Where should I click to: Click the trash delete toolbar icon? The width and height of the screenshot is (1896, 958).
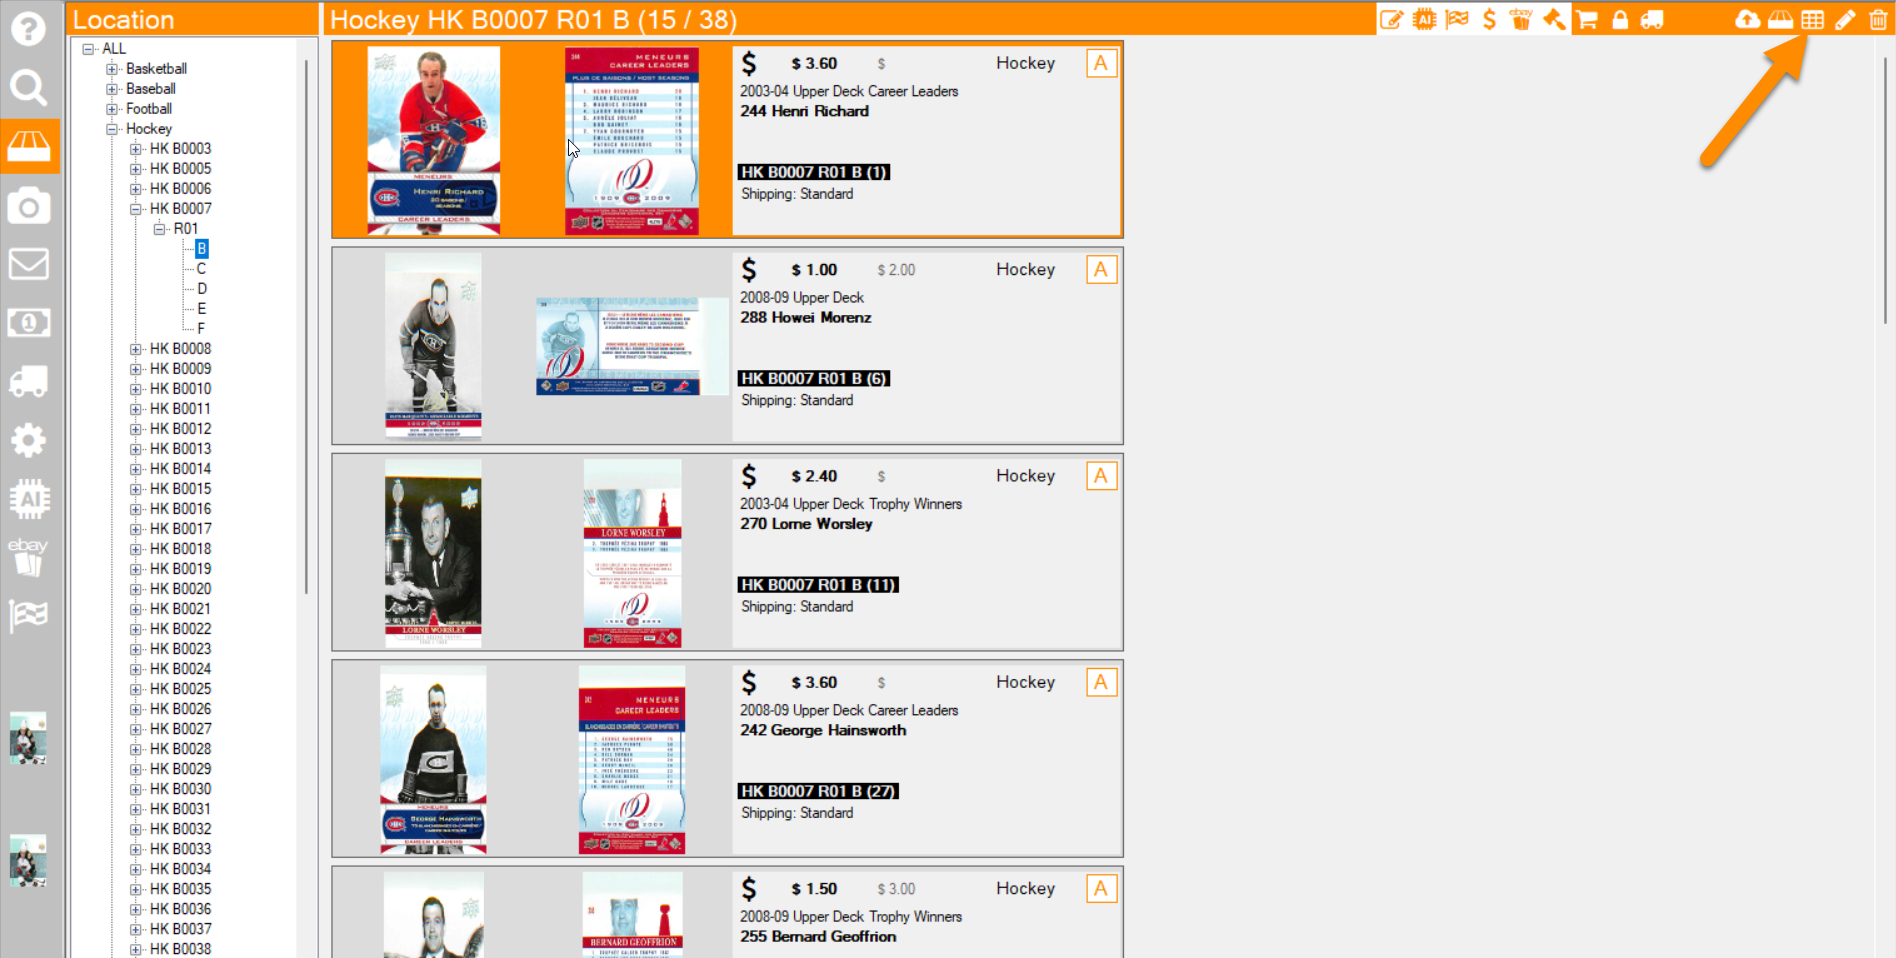(1878, 19)
